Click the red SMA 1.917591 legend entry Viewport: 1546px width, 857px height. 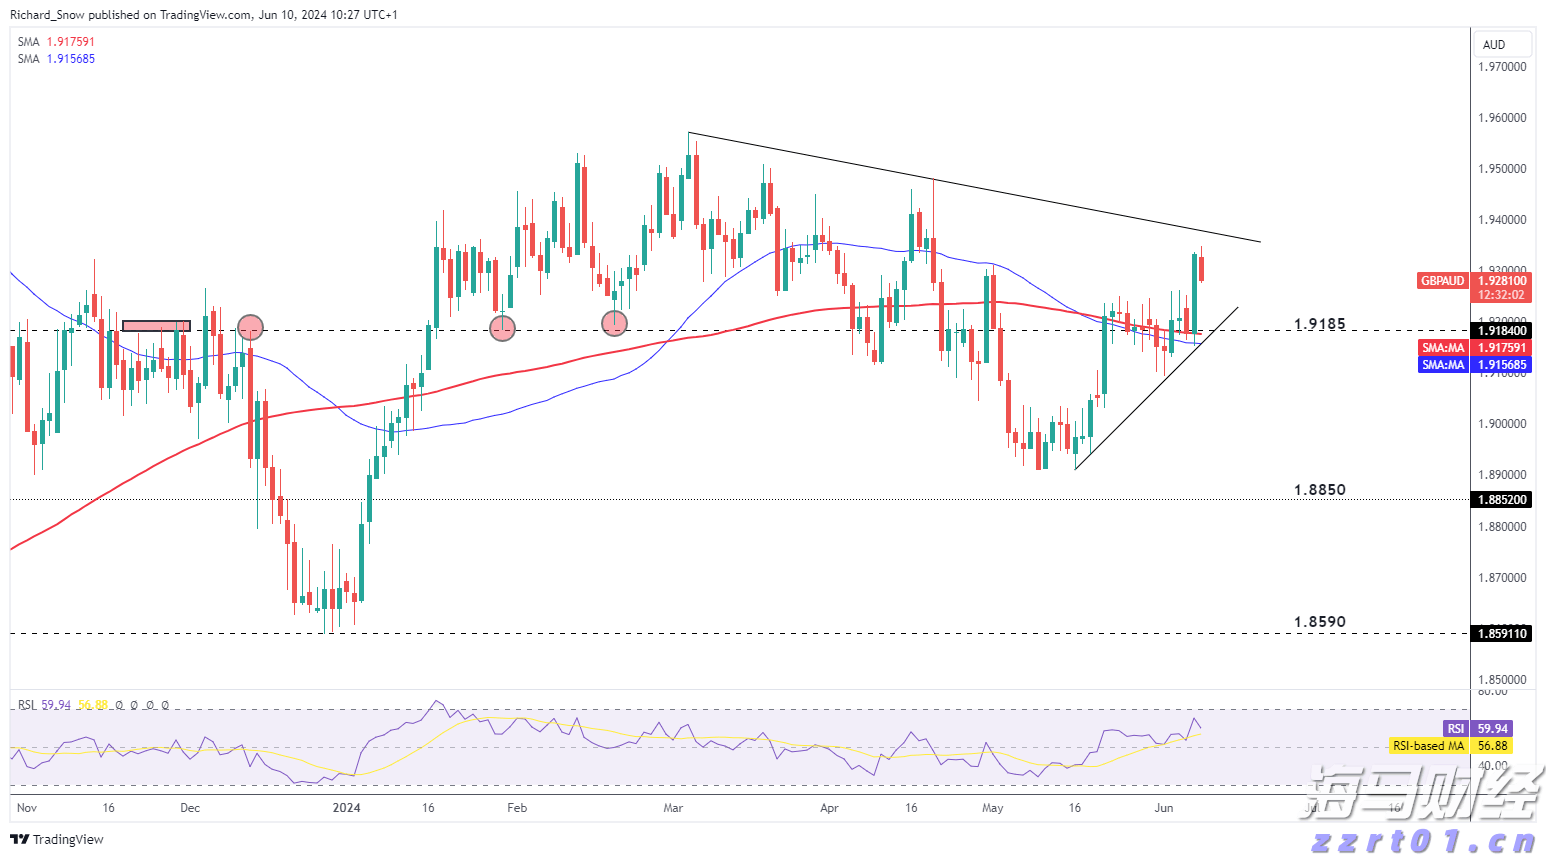point(56,42)
